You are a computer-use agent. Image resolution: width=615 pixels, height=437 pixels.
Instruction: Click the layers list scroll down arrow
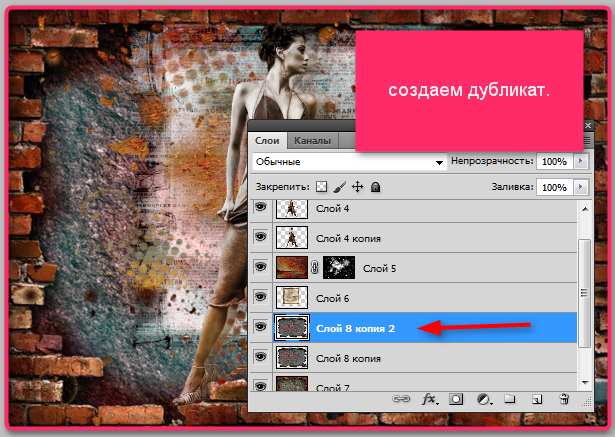click(585, 382)
